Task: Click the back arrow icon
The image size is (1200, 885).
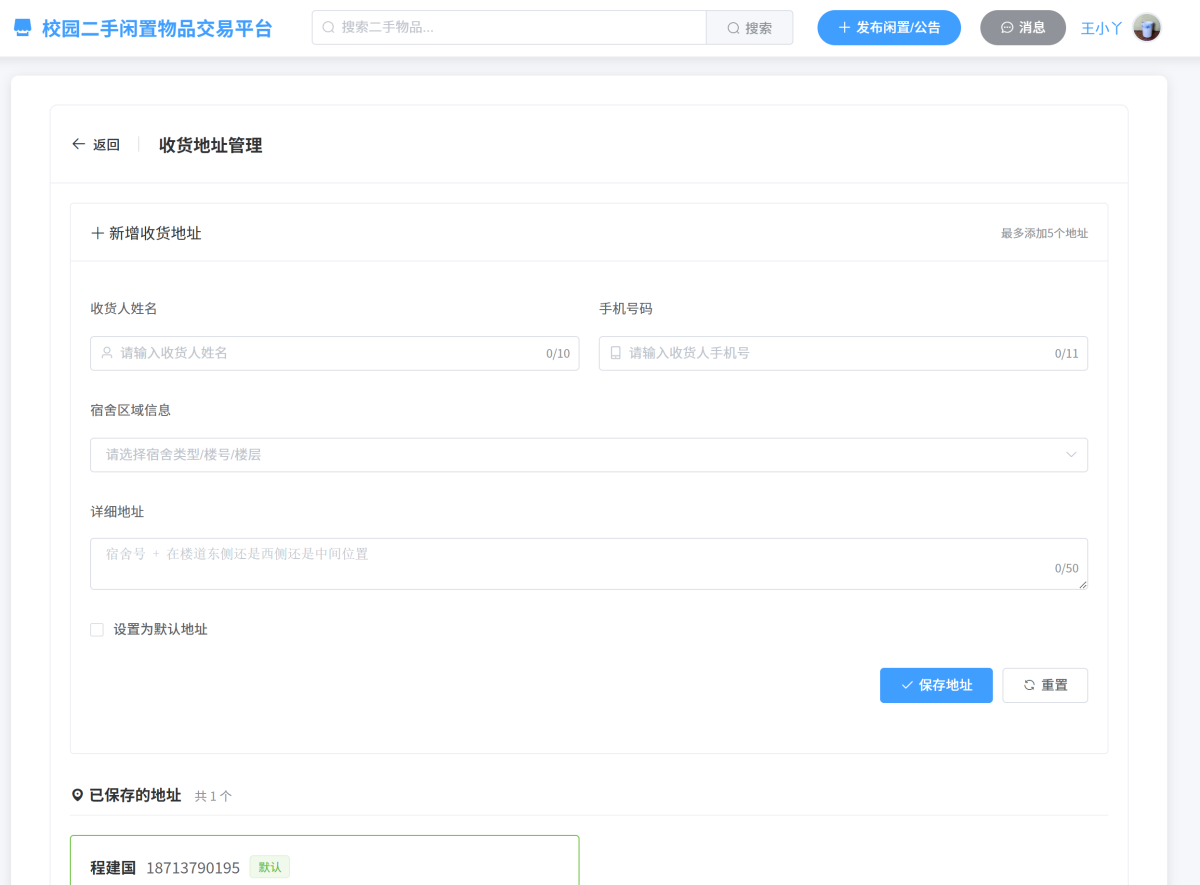Action: click(78, 144)
